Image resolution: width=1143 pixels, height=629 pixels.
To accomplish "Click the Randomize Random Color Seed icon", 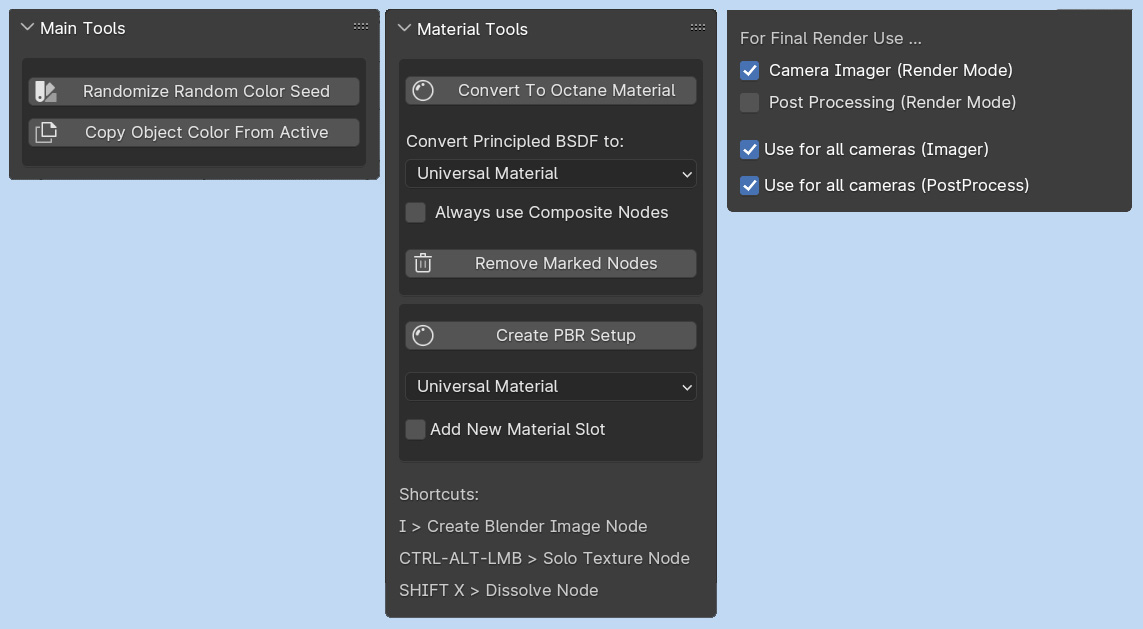I will 45,92.
